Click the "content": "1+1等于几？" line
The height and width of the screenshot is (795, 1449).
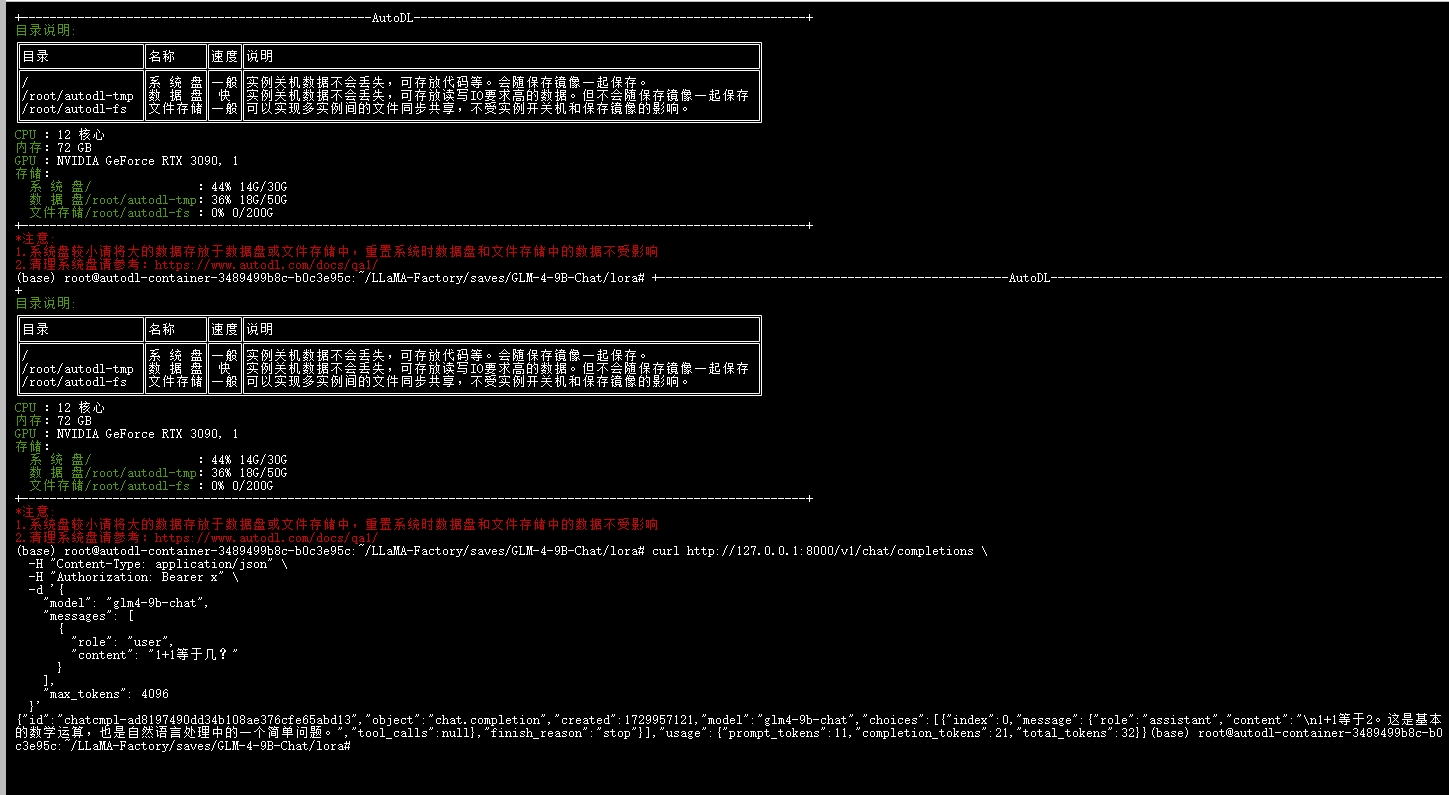pos(155,655)
